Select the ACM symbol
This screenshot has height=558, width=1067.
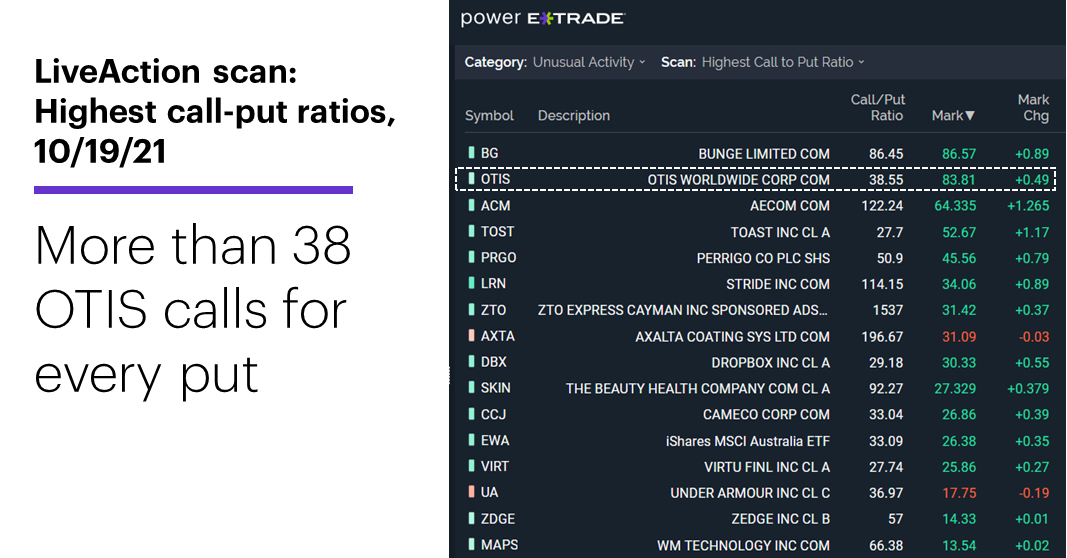(x=495, y=206)
